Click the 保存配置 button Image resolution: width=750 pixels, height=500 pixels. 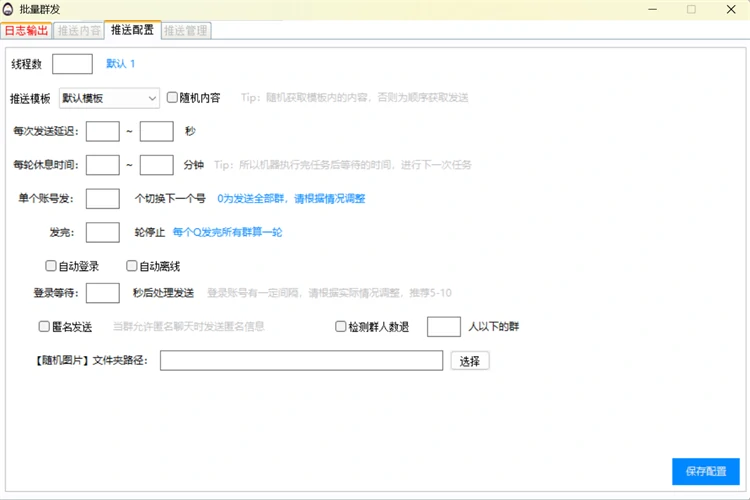click(706, 471)
